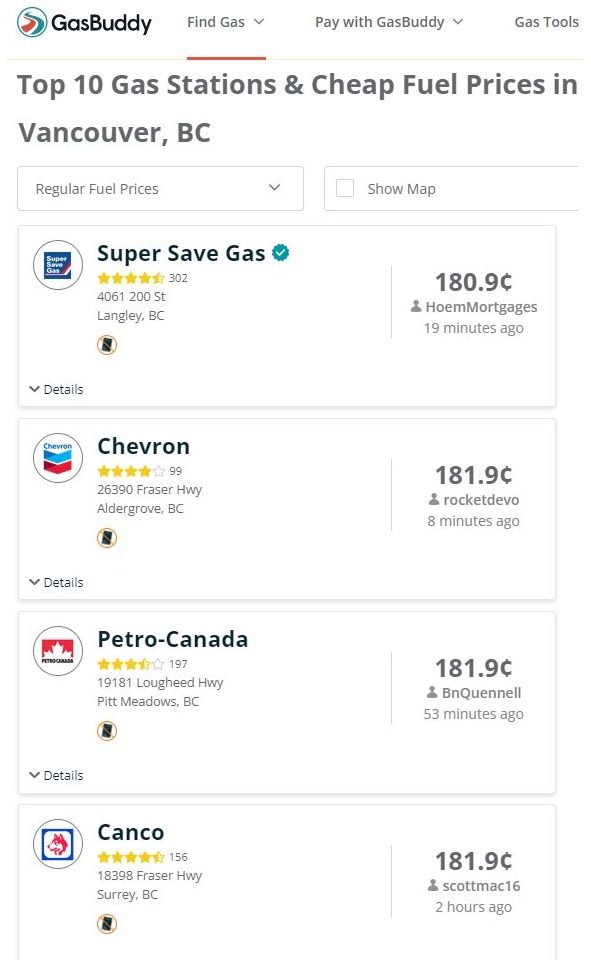Open the Find Gas menu

pyautogui.click(x=226, y=22)
